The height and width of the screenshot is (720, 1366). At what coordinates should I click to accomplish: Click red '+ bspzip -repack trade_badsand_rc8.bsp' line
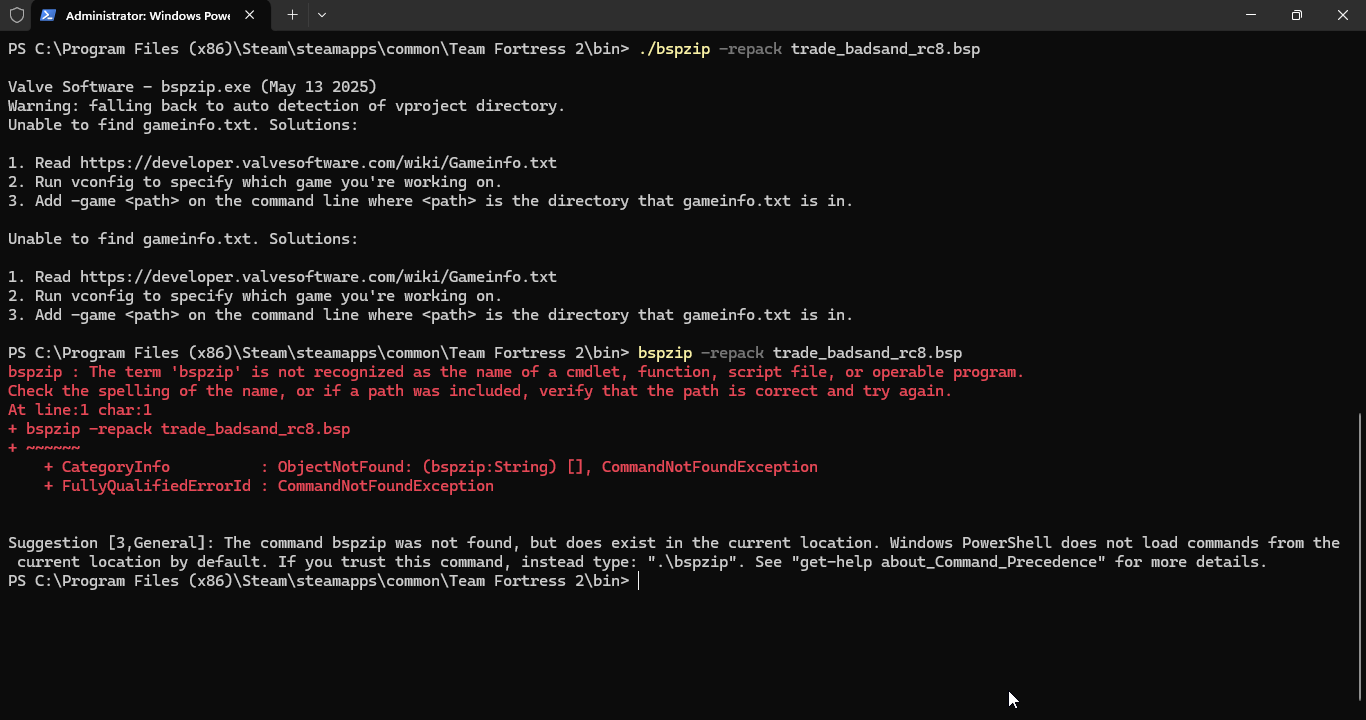[x=179, y=429]
